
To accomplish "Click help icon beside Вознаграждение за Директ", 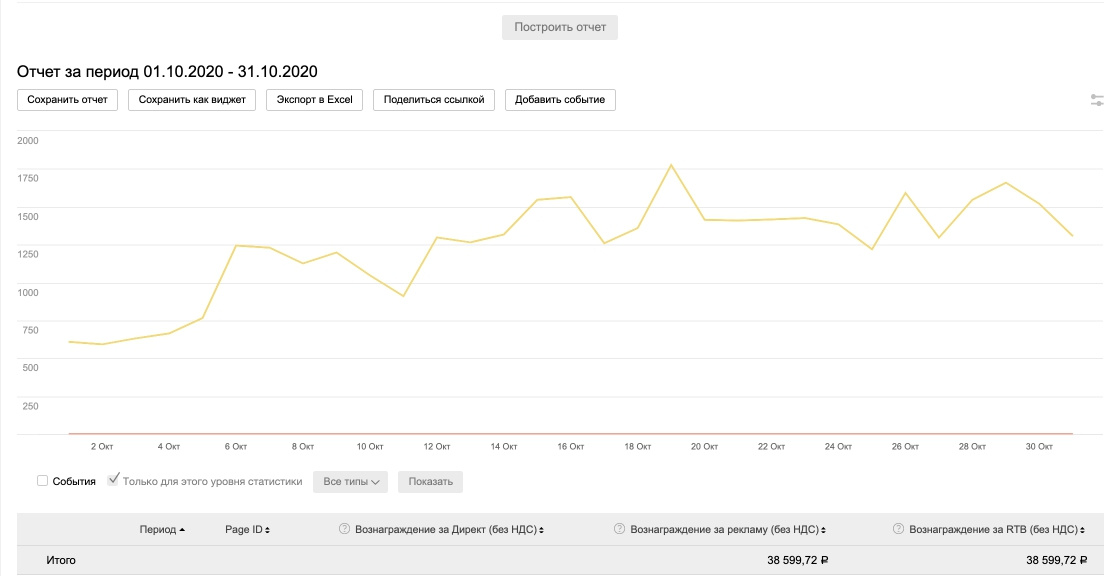I will coord(345,529).
